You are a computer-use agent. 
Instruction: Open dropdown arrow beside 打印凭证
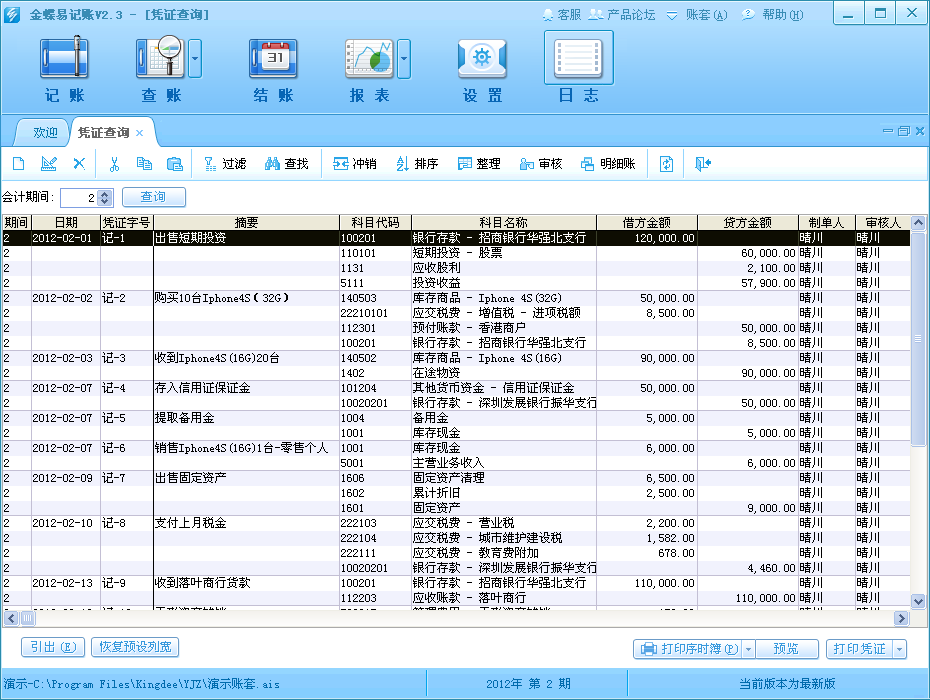point(900,649)
